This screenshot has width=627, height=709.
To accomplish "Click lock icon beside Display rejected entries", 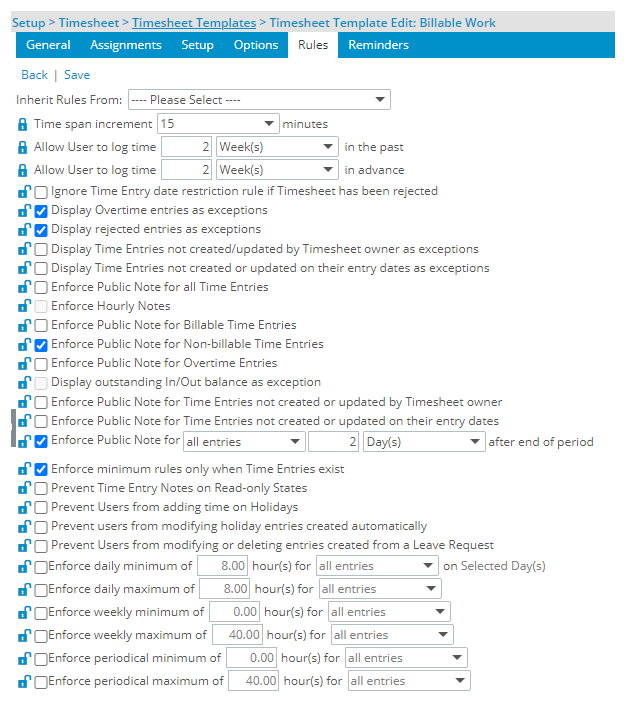I will pyautogui.click(x=24, y=230).
